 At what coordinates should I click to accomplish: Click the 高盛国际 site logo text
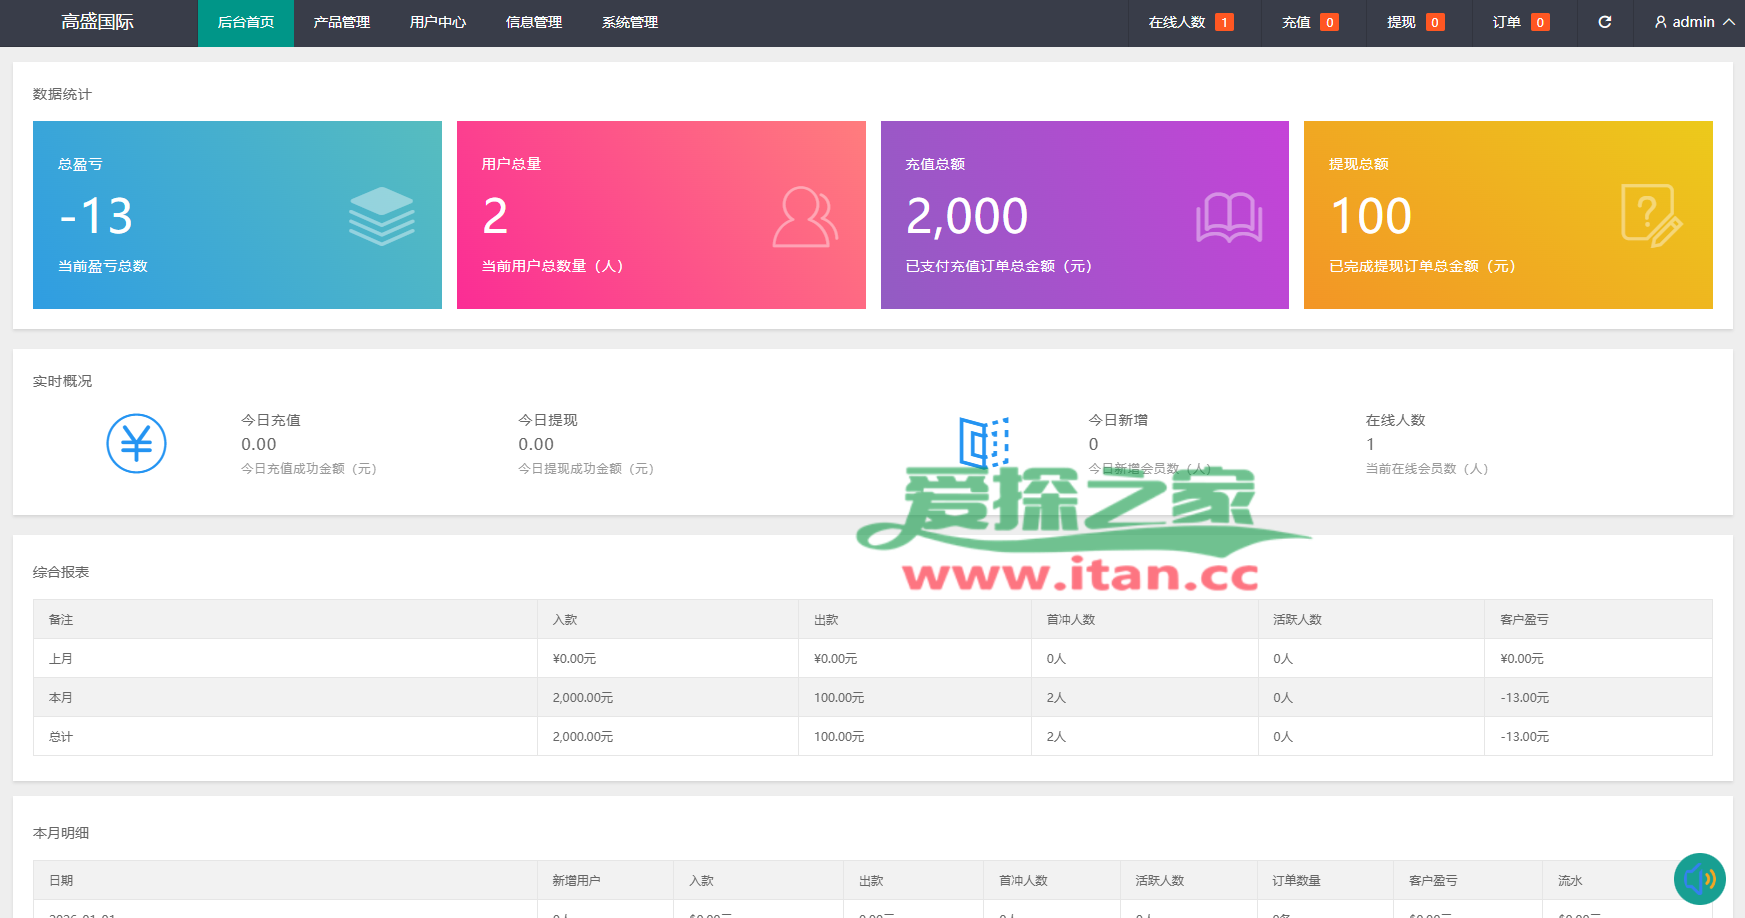pyautogui.click(x=97, y=22)
